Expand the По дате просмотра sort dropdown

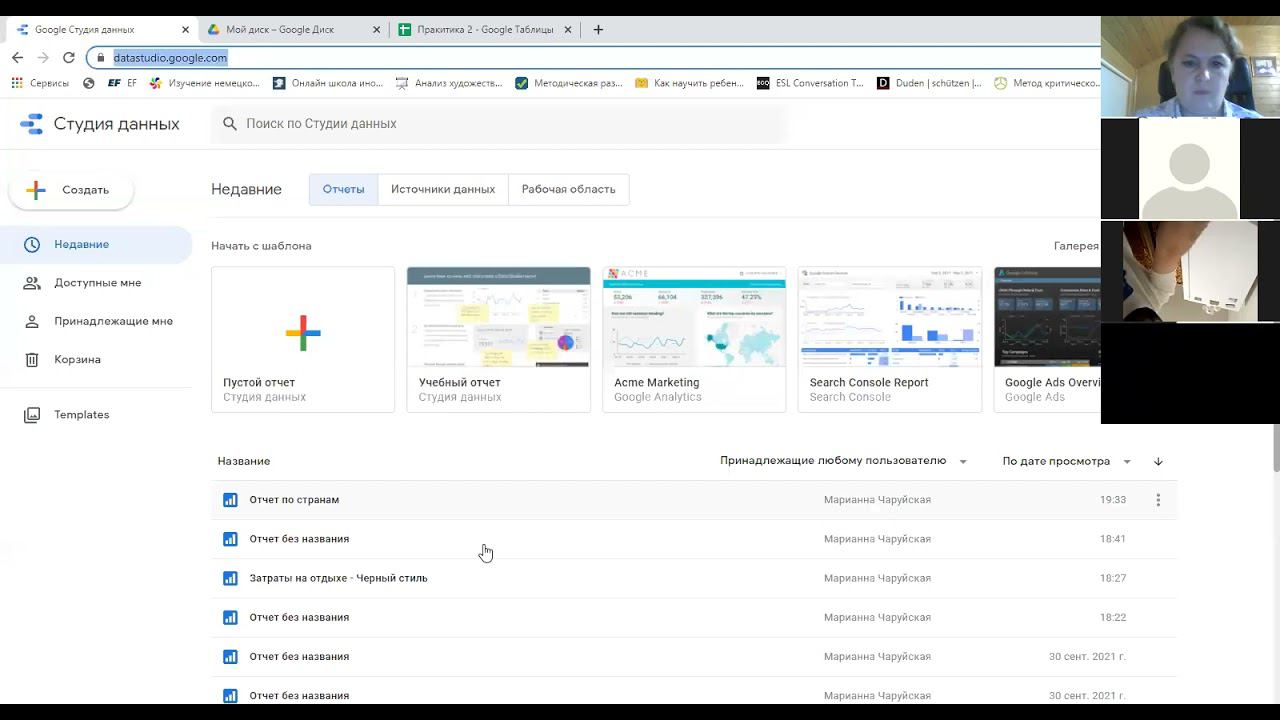click(x=1067, y=461)
